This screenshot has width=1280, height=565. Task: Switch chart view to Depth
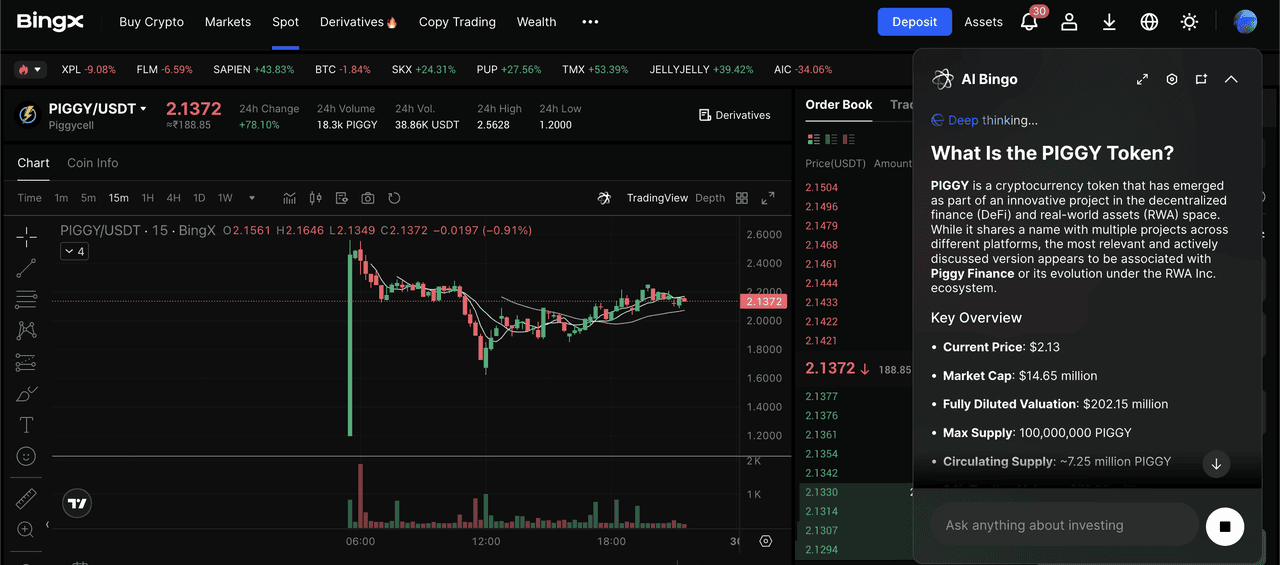pyautogui.click(x=710, y=198)
